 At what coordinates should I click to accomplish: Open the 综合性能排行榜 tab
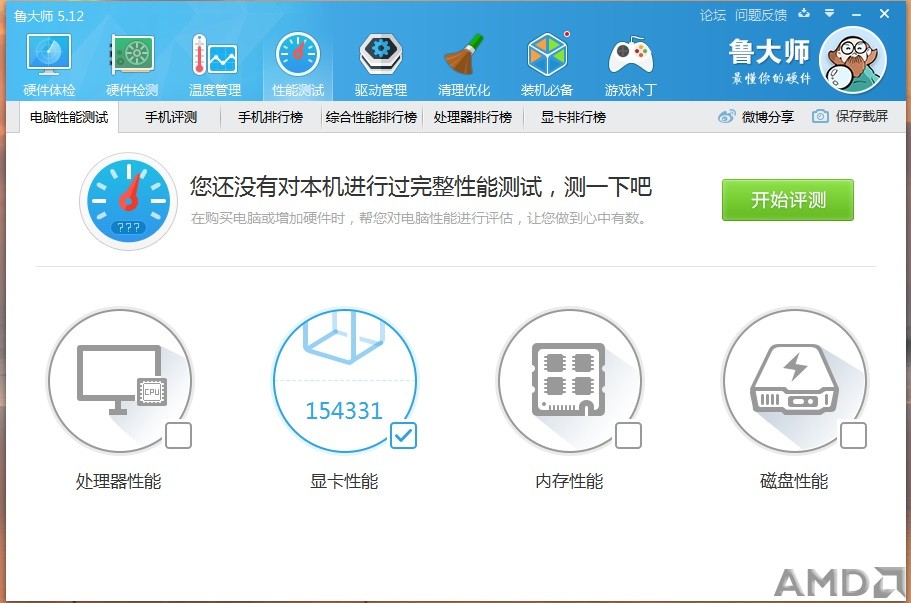tap(371, 117)
